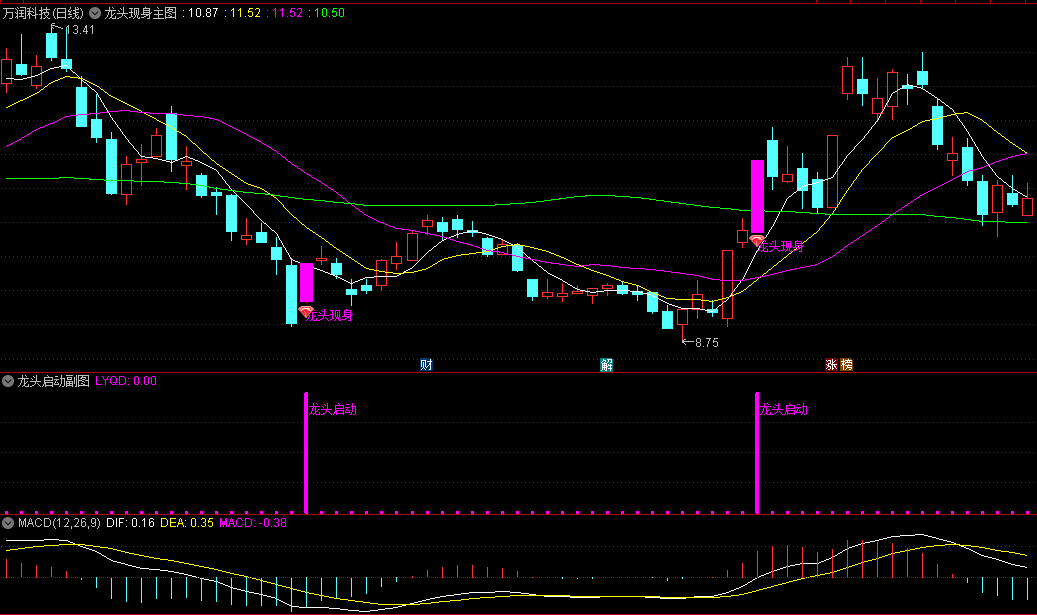Screen dimensions: 1037x615
Task: Click the first 龙头启动 text label
Action: [x=333, y=409]
